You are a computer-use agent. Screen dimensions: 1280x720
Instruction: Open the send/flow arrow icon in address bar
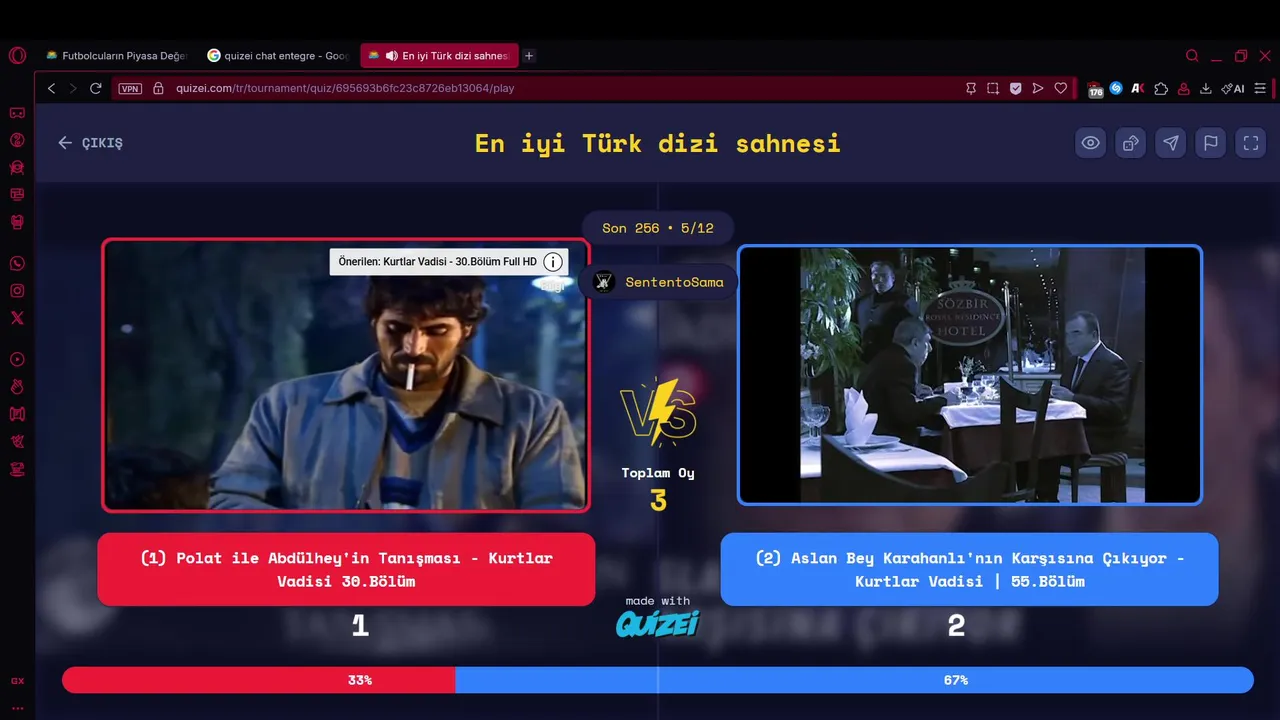point(1038,88)
